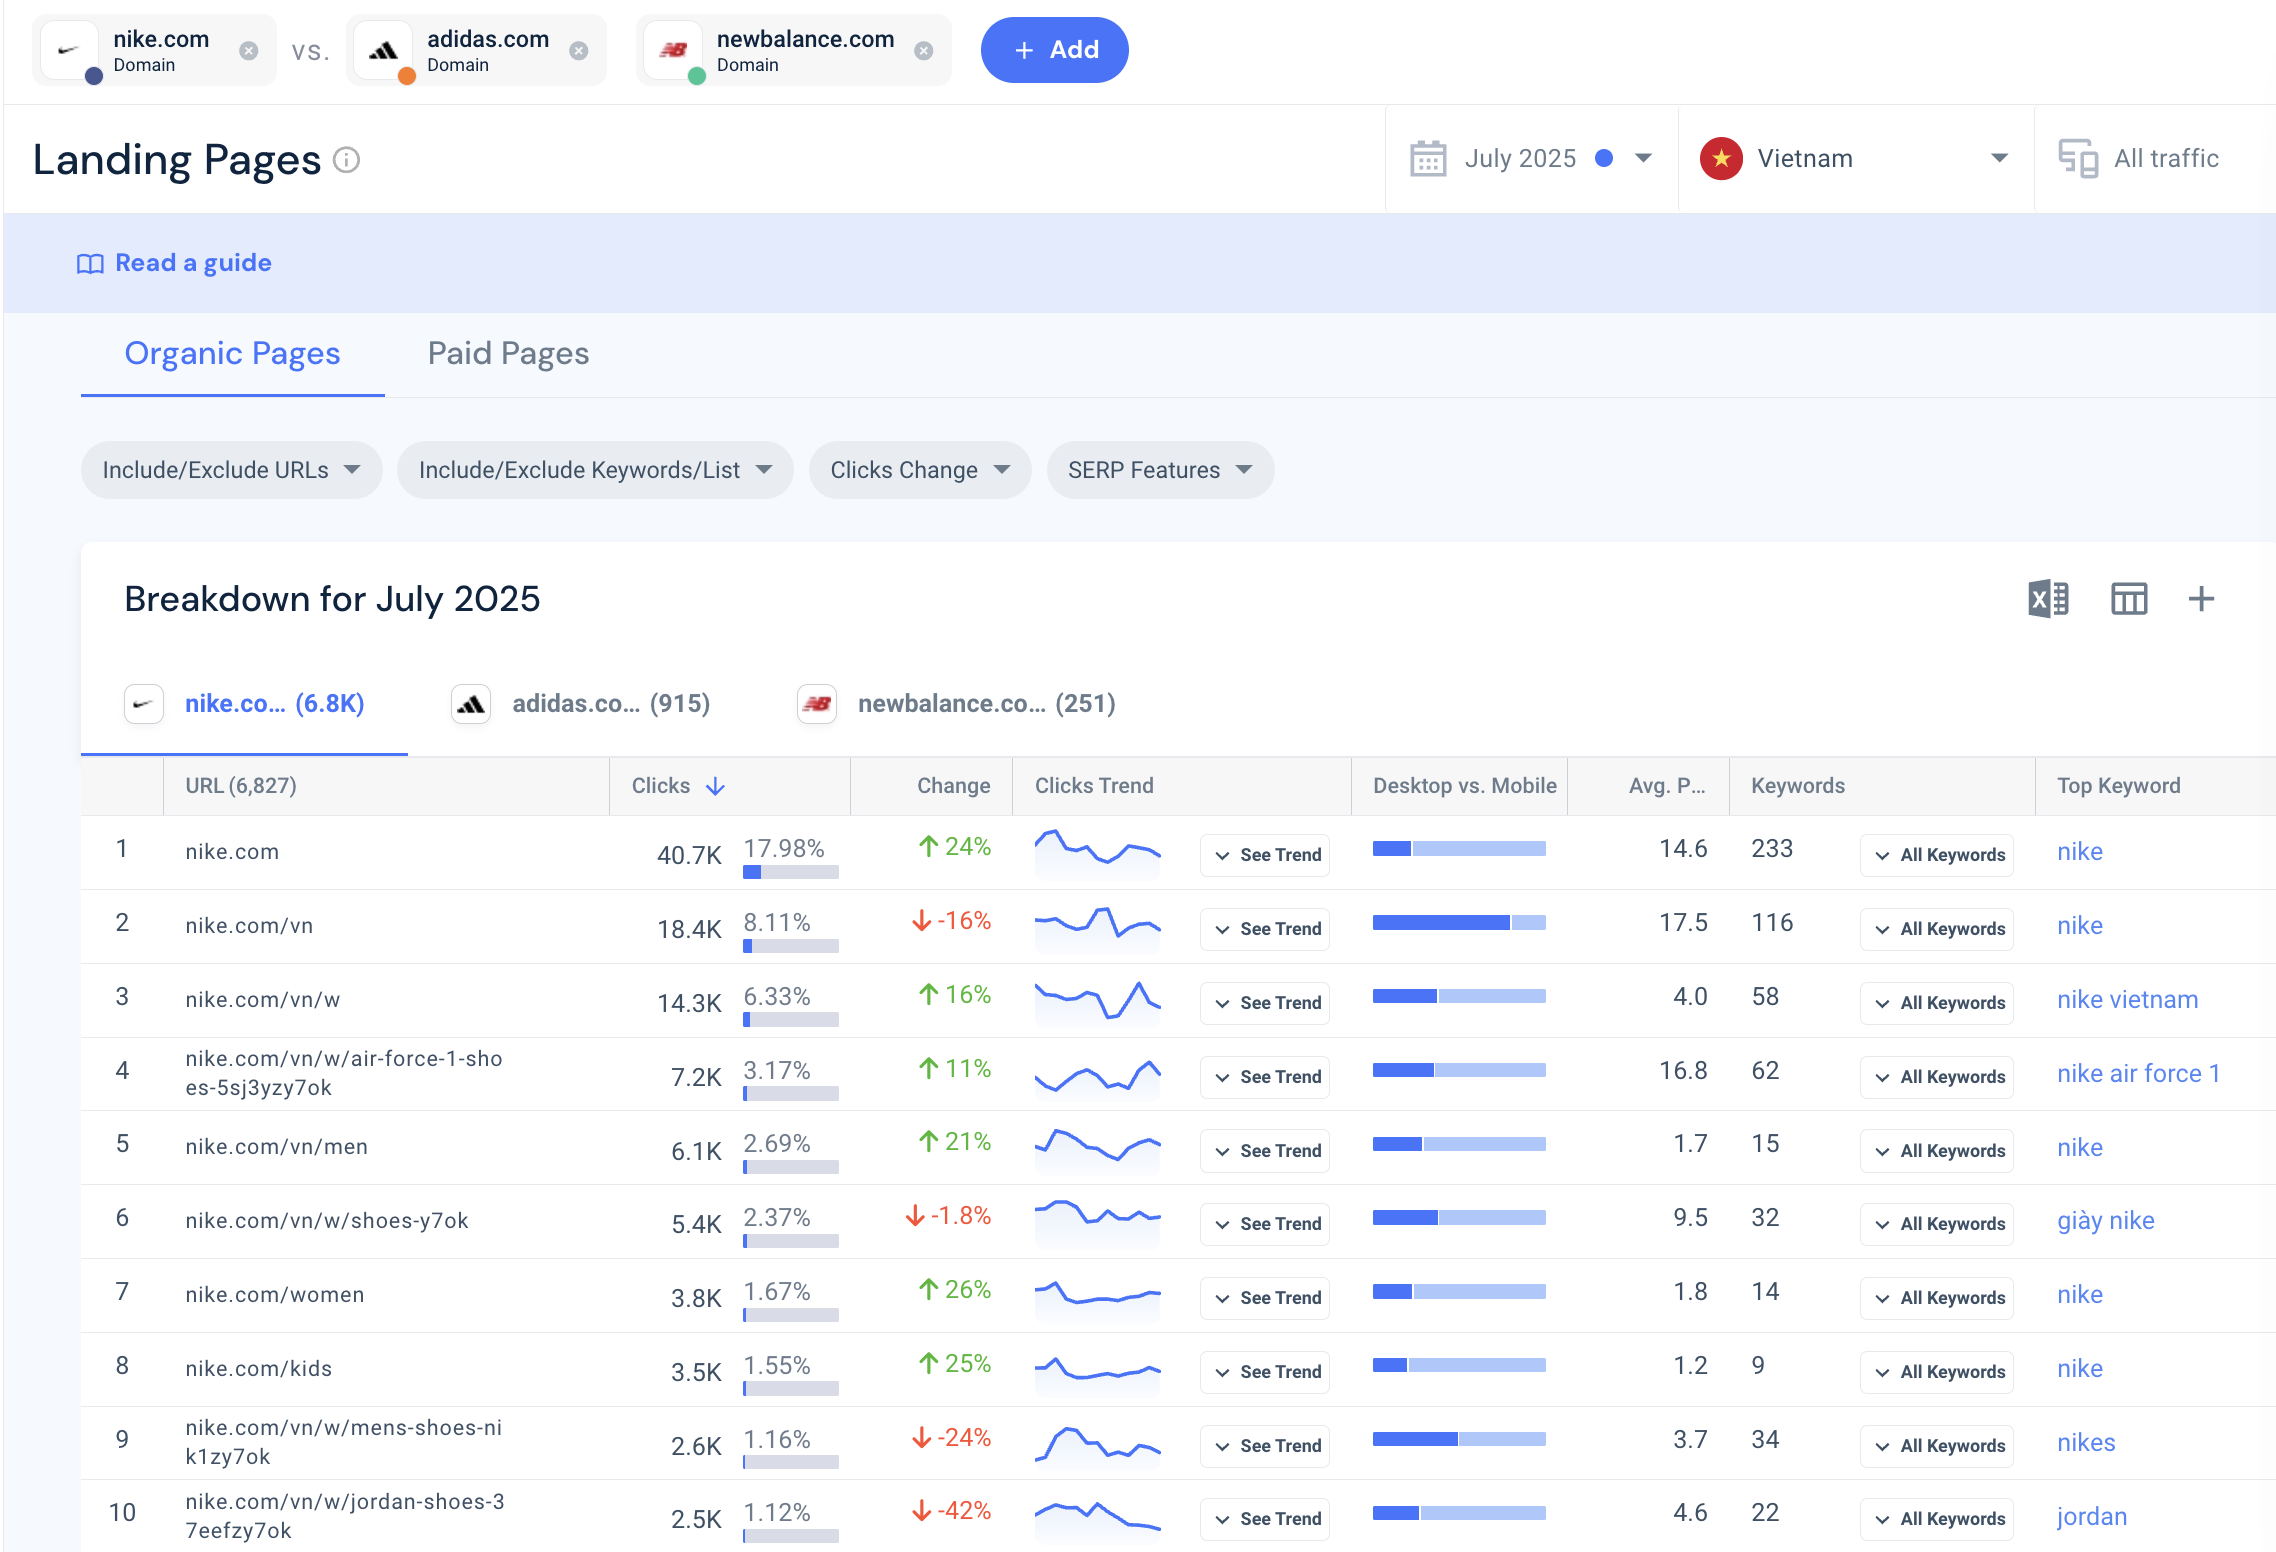Click the nike.com/vn/men URL cell
This screenshot has width=2276, height=1552.
tap(276, 1147)
